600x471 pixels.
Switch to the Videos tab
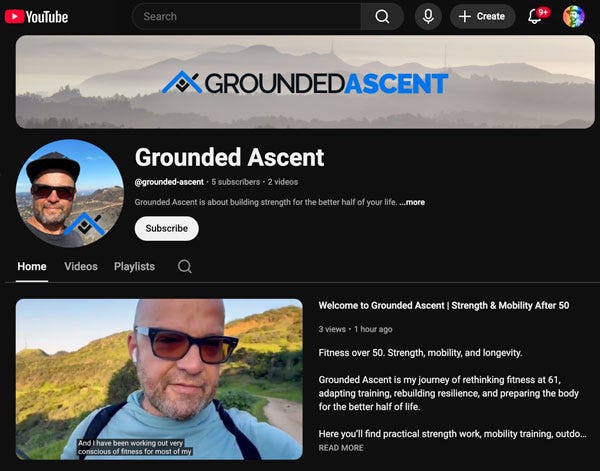(81, 266)
